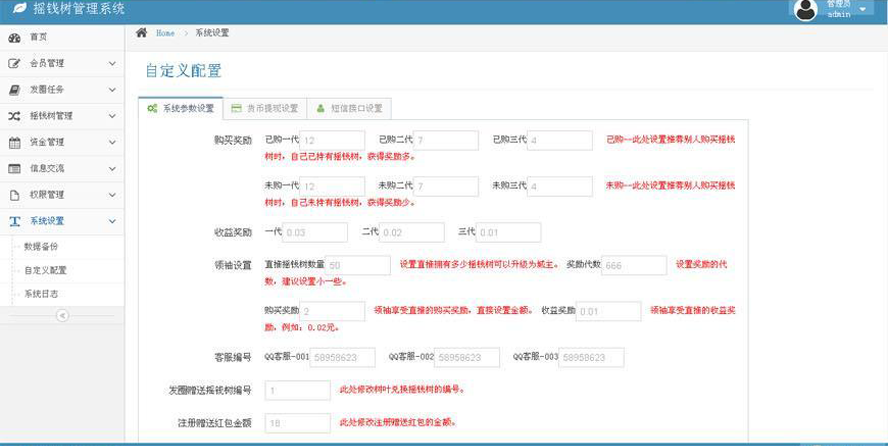
Task: Open 资金管理 menu item
Action: 62,143
